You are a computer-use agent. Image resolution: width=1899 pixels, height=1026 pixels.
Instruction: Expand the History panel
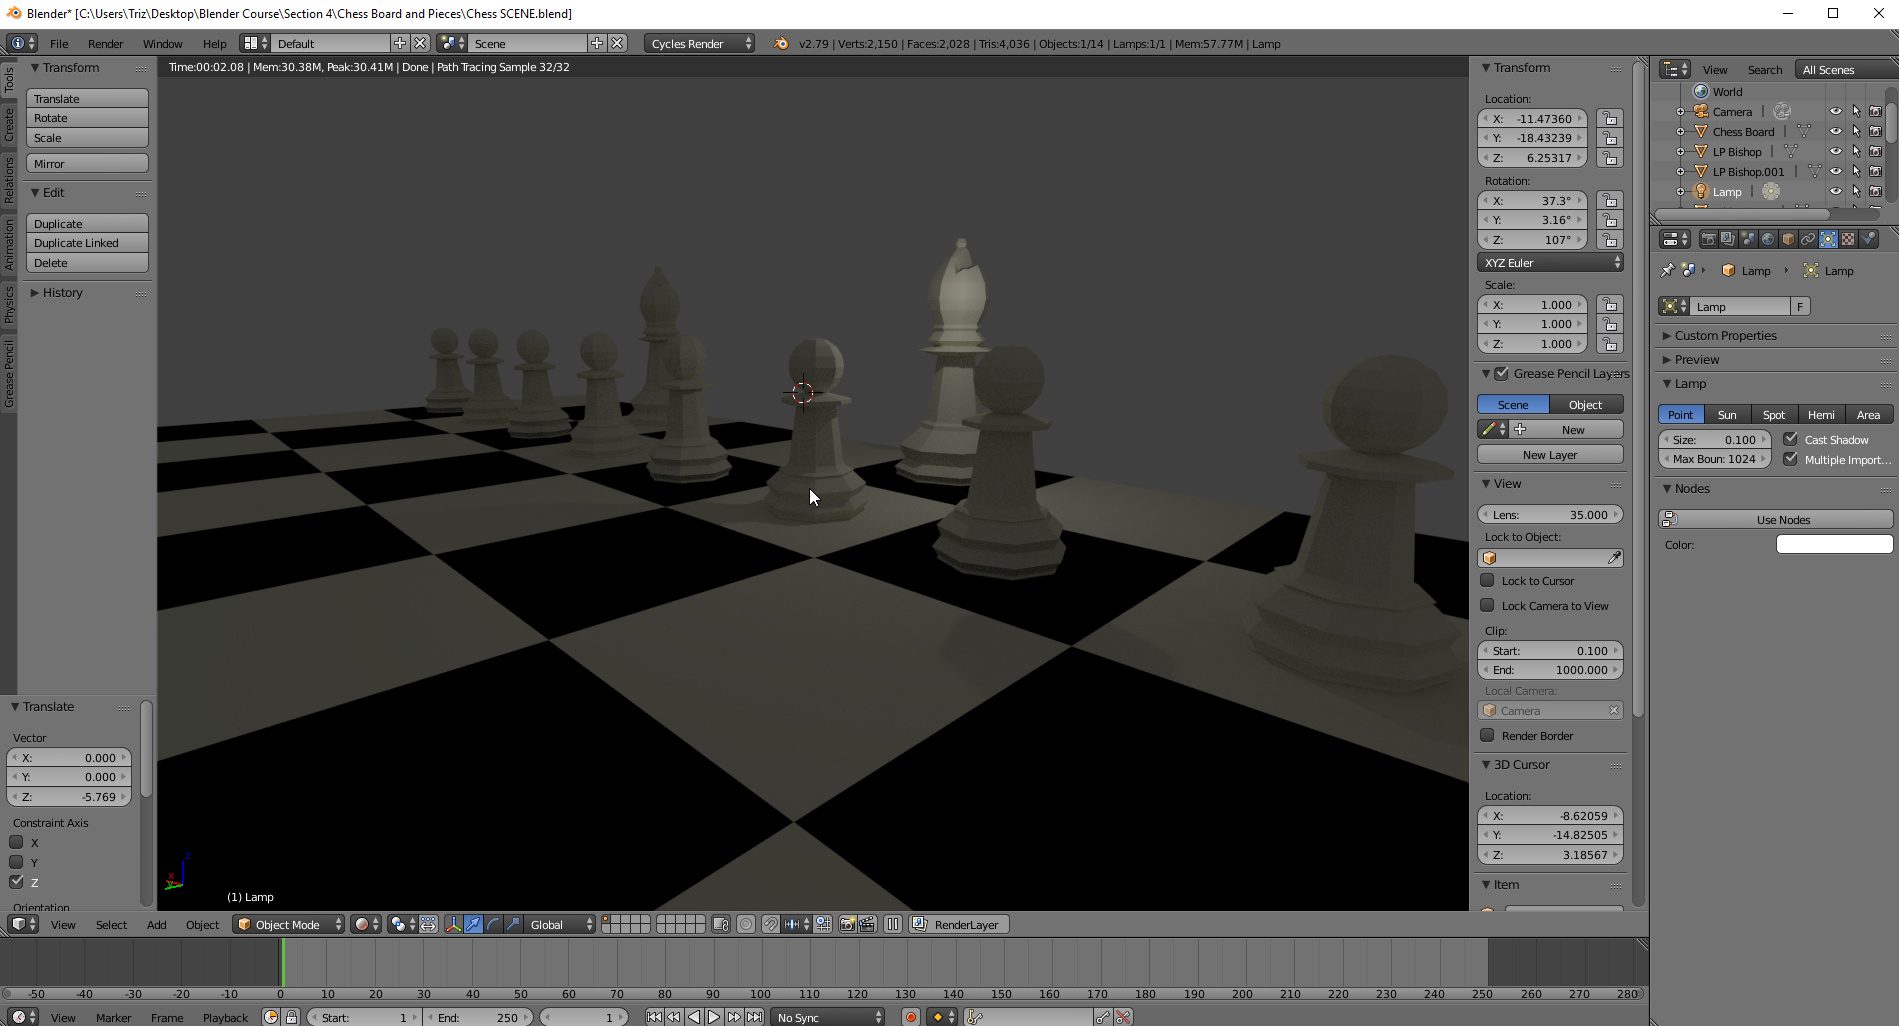coord(62,293)
